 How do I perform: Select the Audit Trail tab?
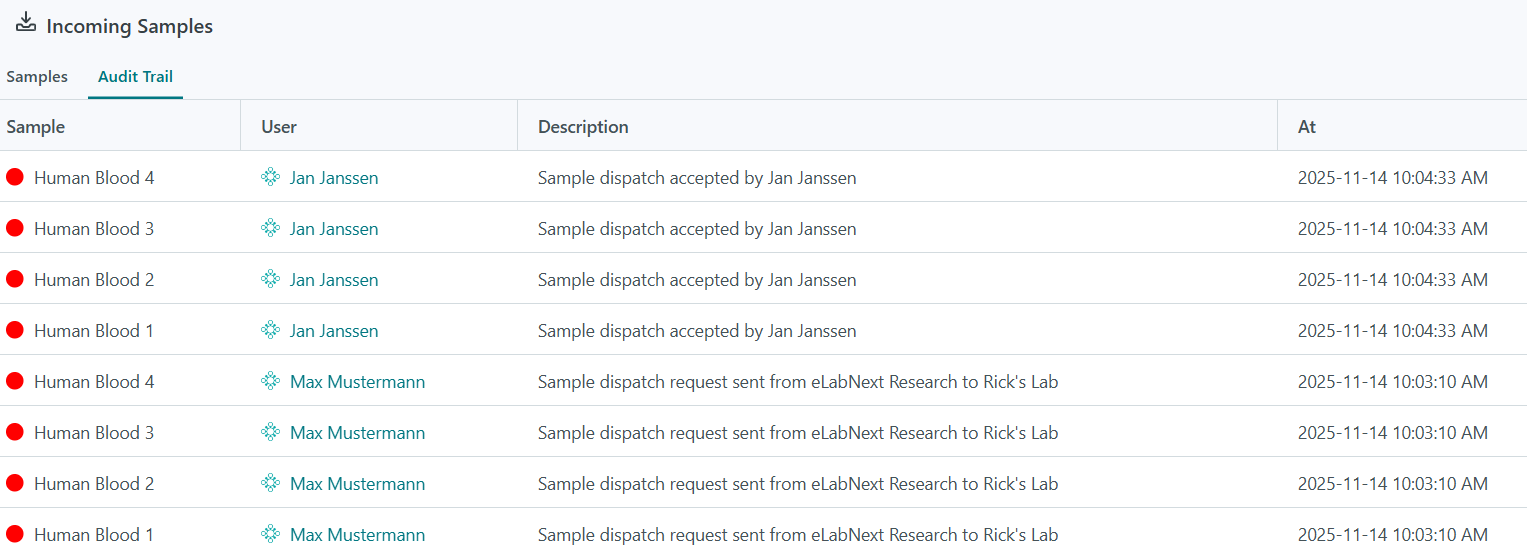135,77
